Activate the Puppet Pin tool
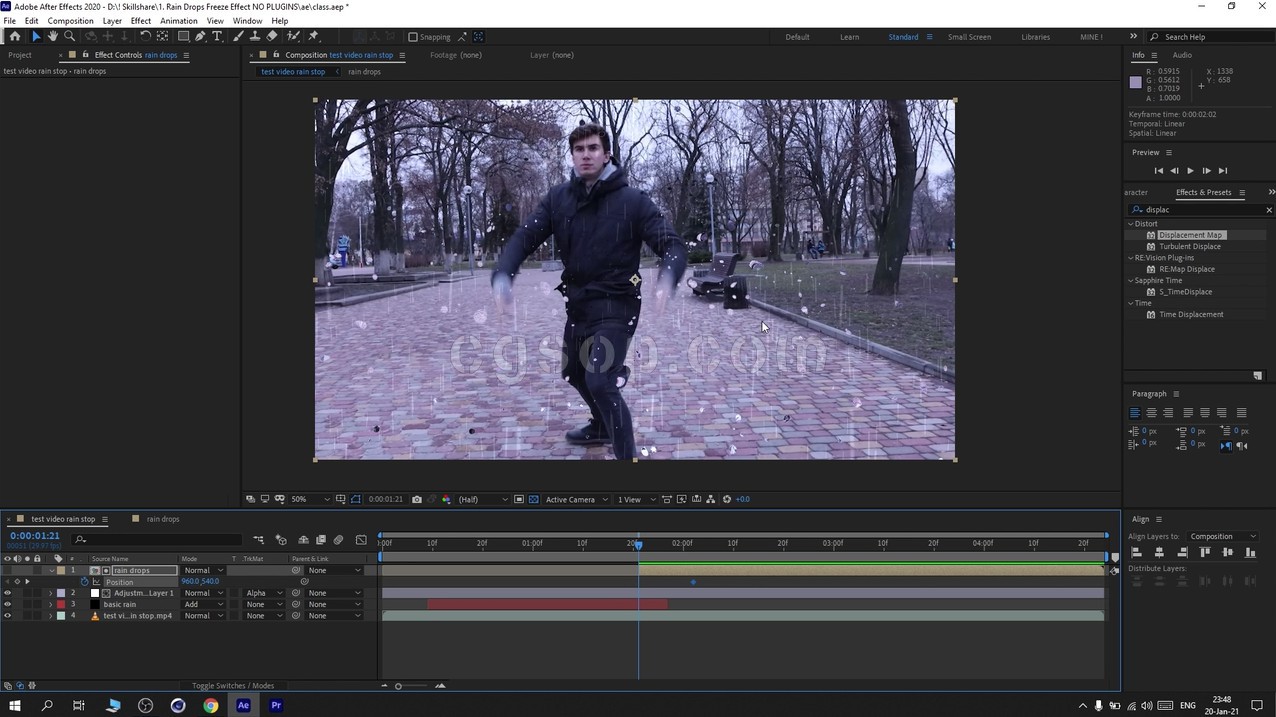 [313, 37]
